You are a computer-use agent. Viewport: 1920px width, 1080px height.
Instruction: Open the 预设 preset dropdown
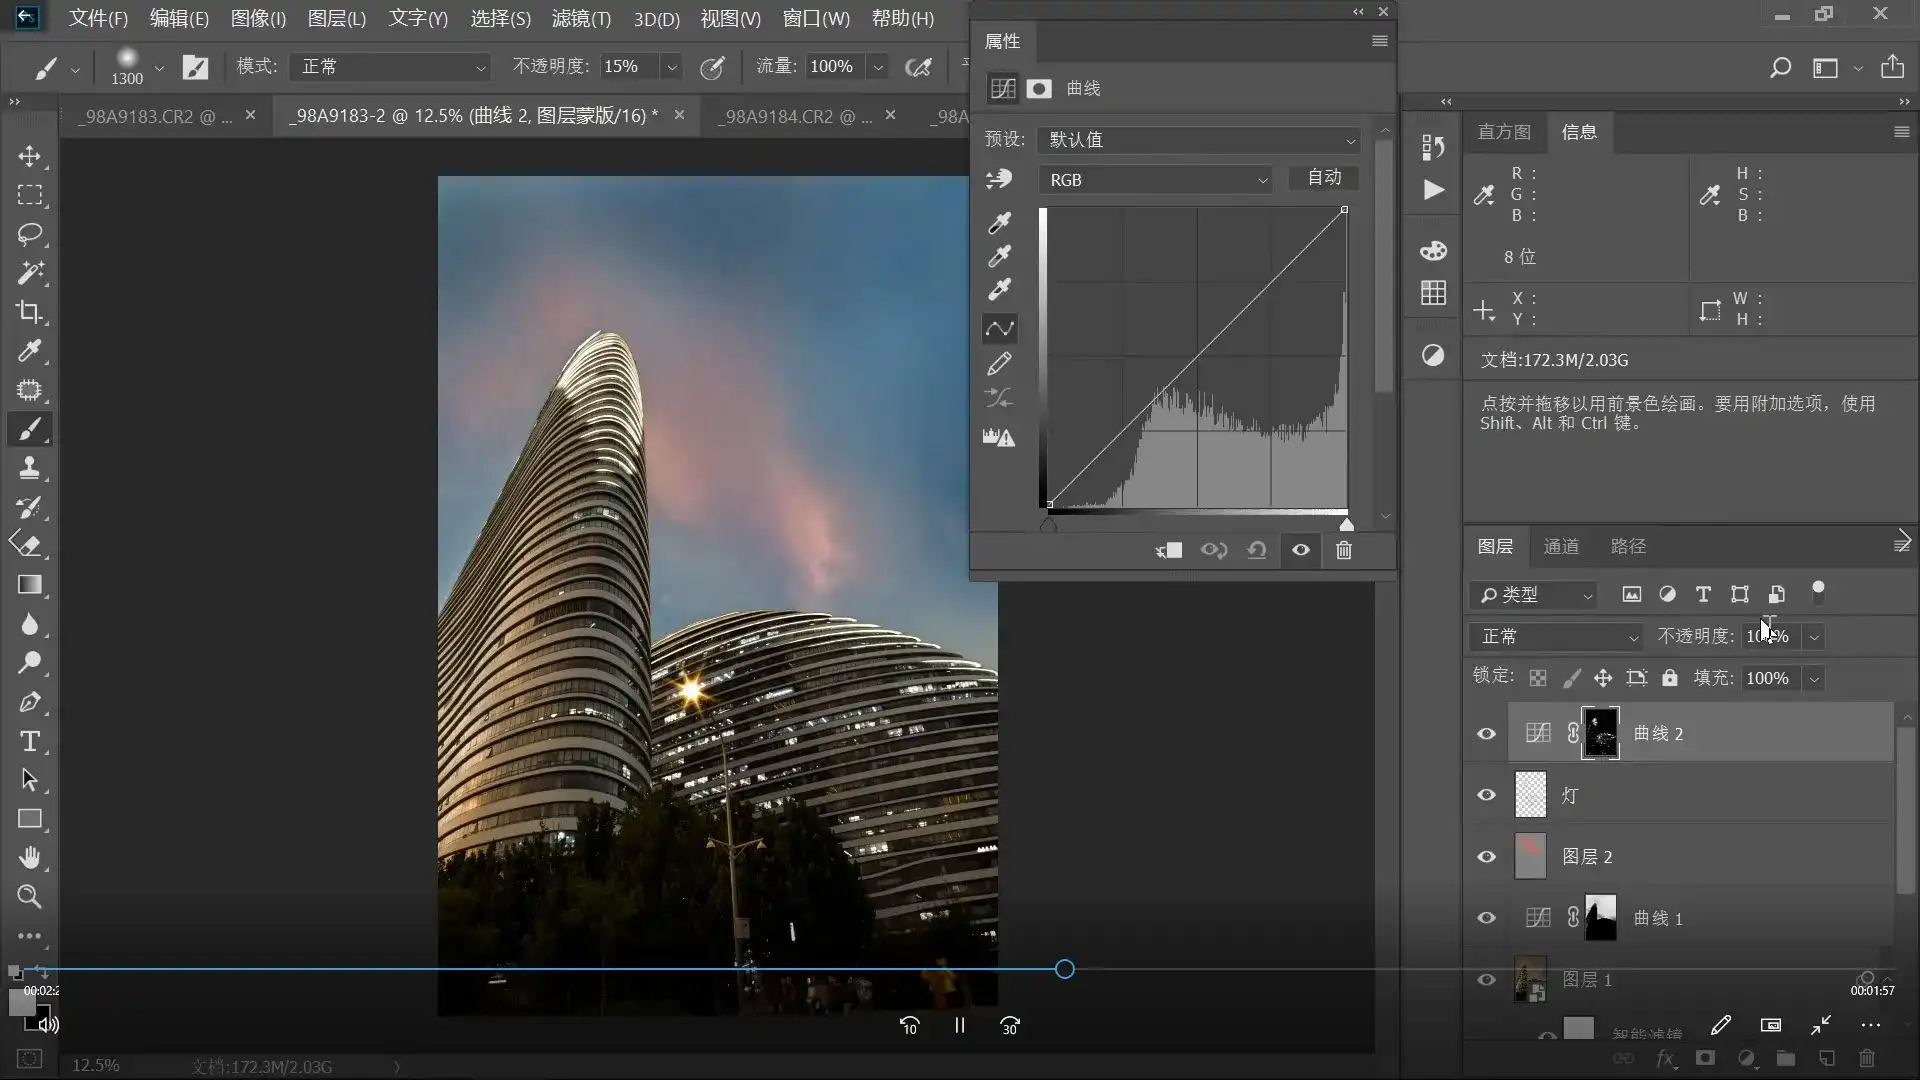tap(1199, 140)
